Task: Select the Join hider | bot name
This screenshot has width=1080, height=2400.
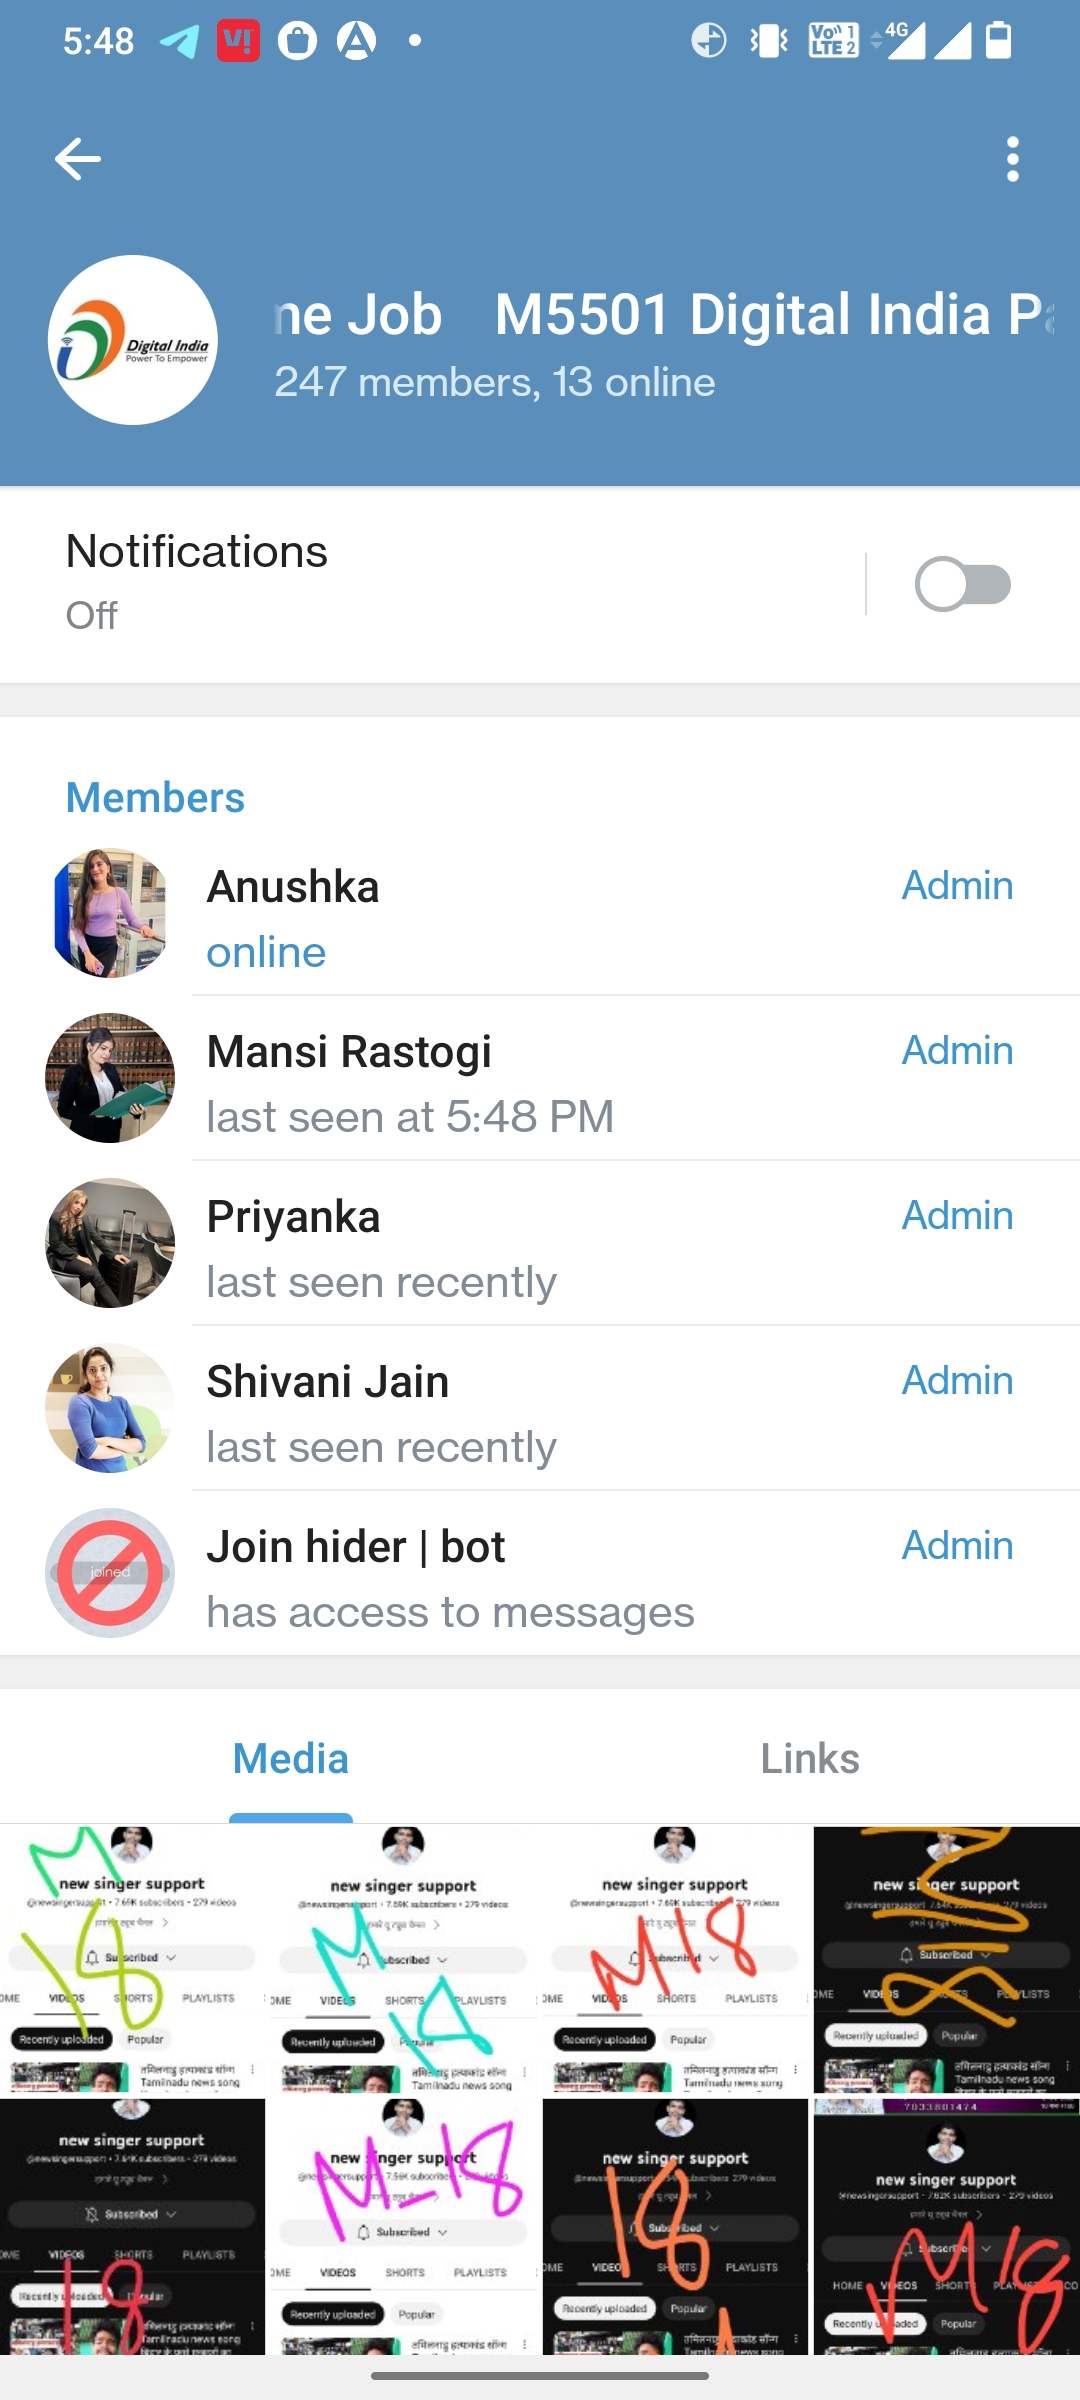Action: tap(355, 1547)
